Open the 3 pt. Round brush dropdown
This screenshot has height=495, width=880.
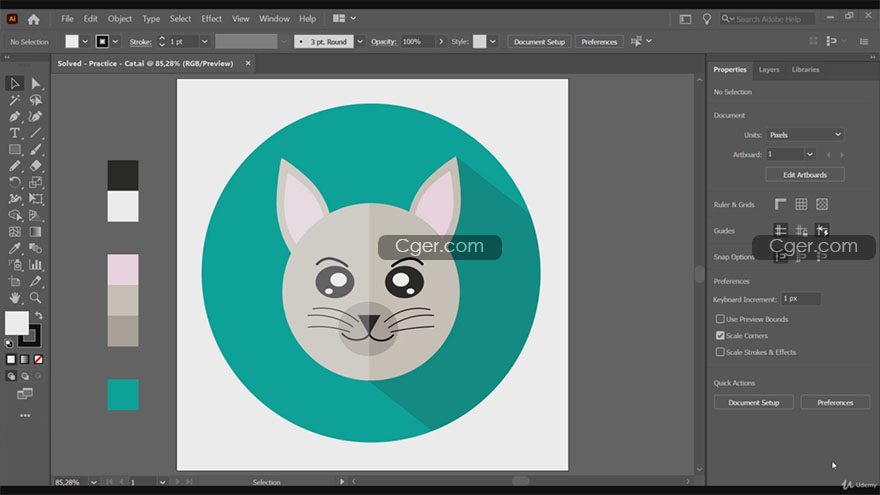pos(360,42)
